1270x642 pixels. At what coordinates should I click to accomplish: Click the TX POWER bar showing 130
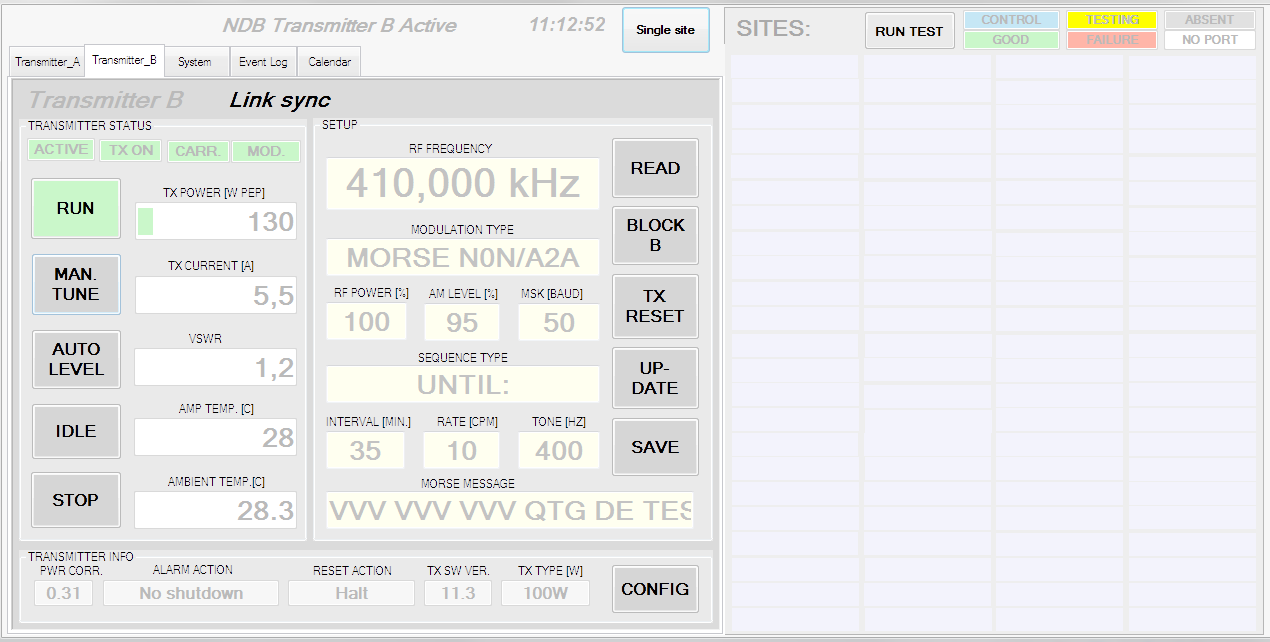pos(216,221)
